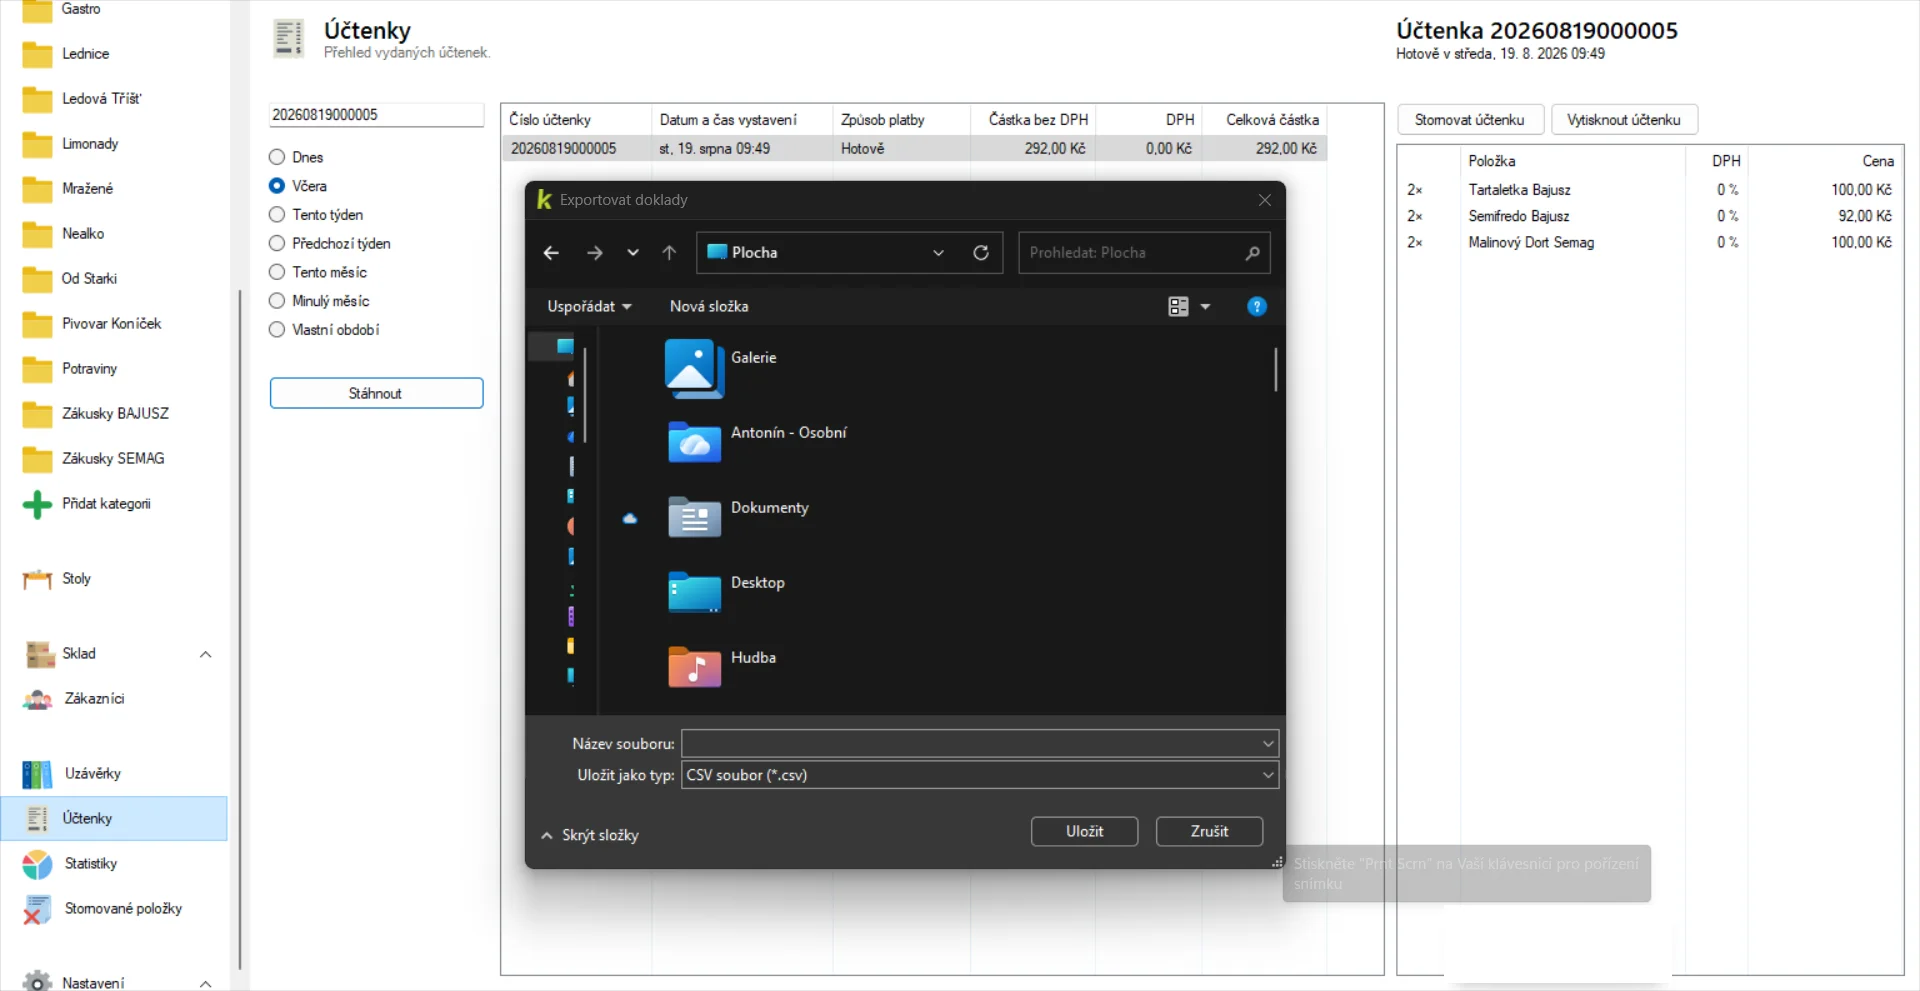
Task: Select the Minulý měsíc radio option
Action: (277, 301)
